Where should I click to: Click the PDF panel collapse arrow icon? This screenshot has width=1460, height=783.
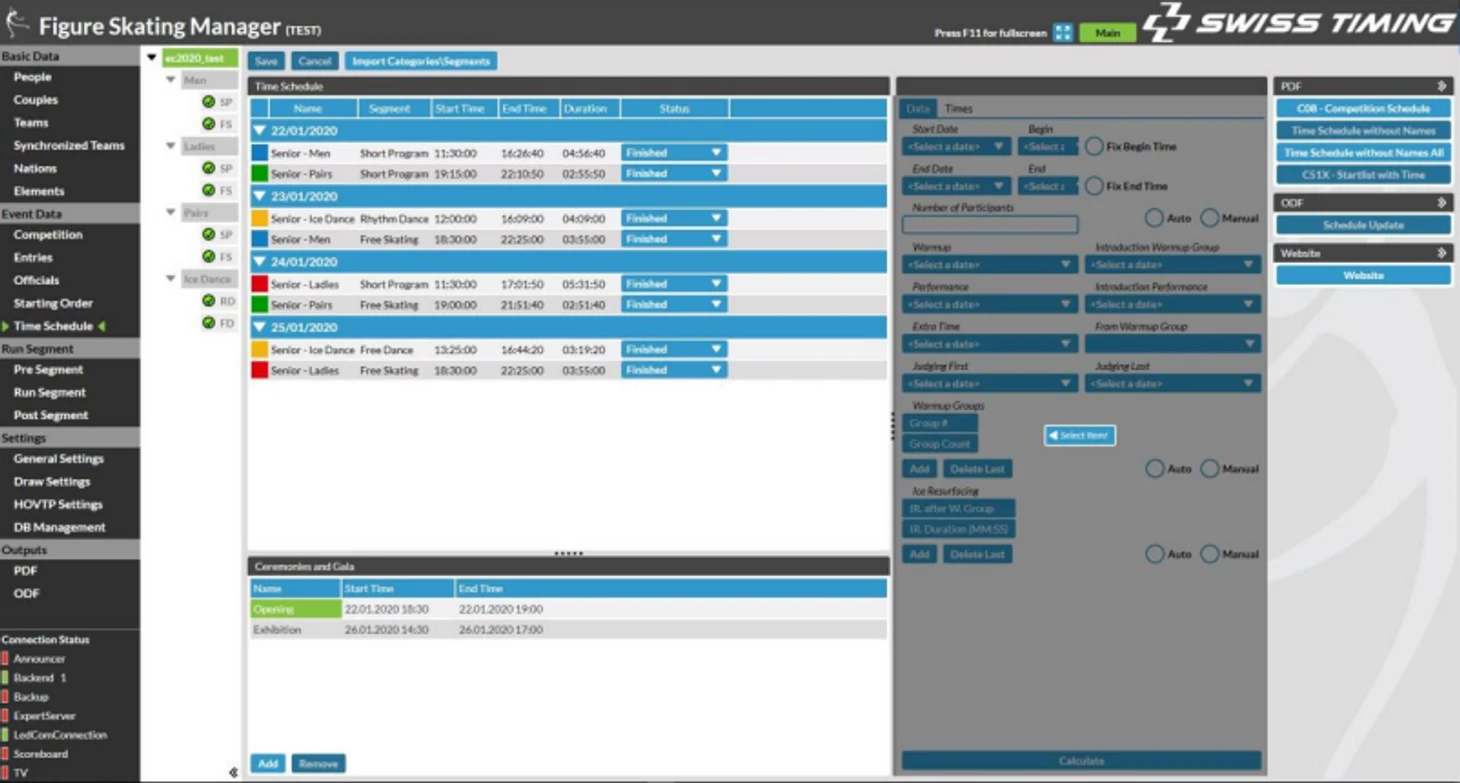tap(1441, 87)
